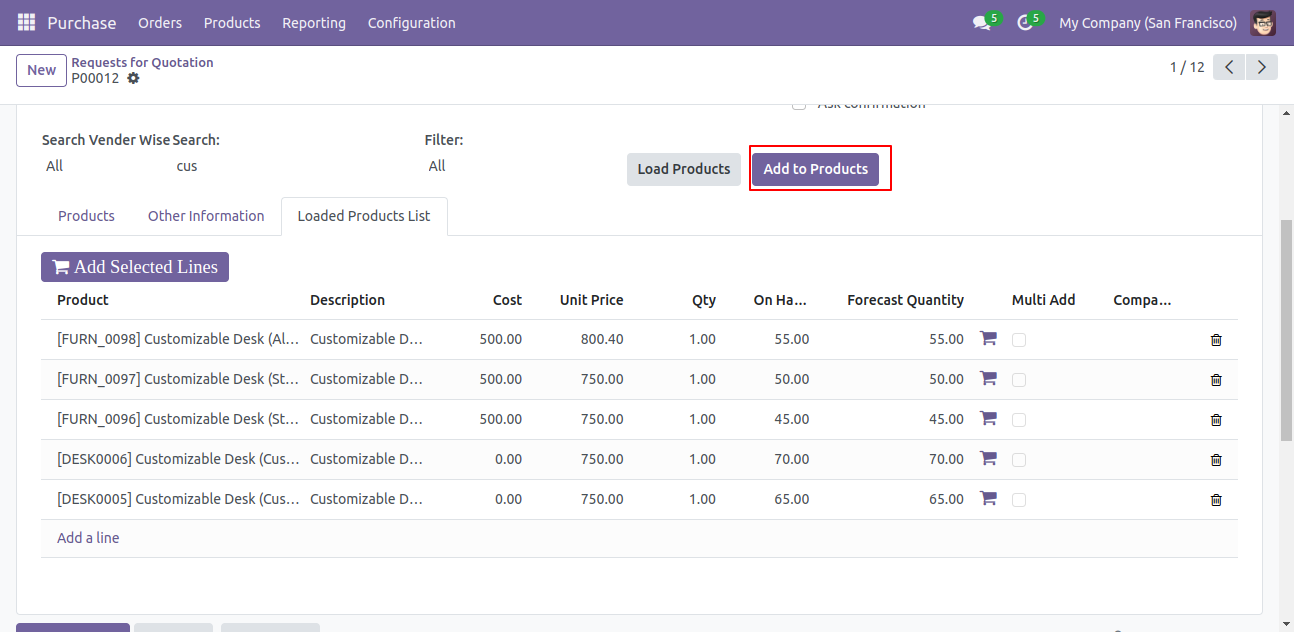Open the activities clock icon
1294x632 pixels.
(x=1025, y=23)
